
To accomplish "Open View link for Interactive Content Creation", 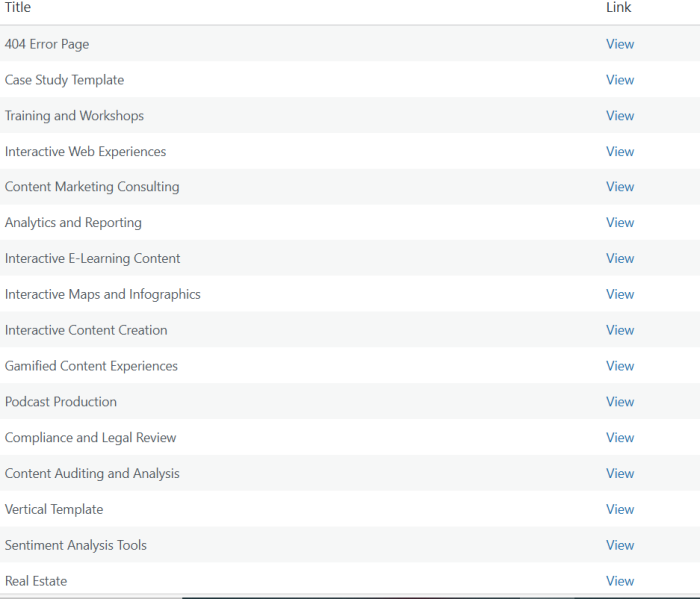I will 620,330.
